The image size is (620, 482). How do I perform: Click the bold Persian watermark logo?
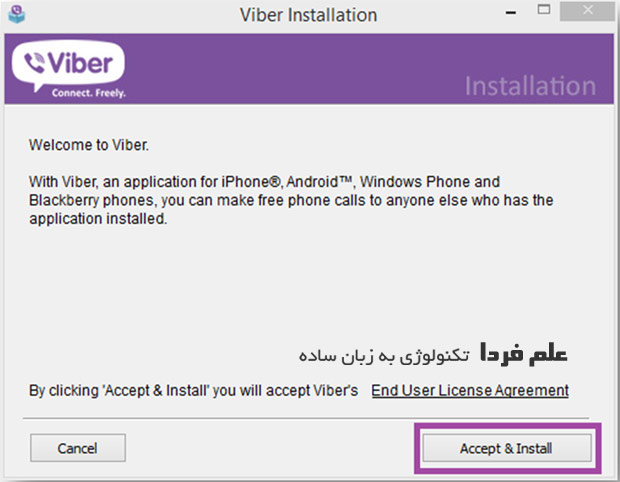pos(524,353)
